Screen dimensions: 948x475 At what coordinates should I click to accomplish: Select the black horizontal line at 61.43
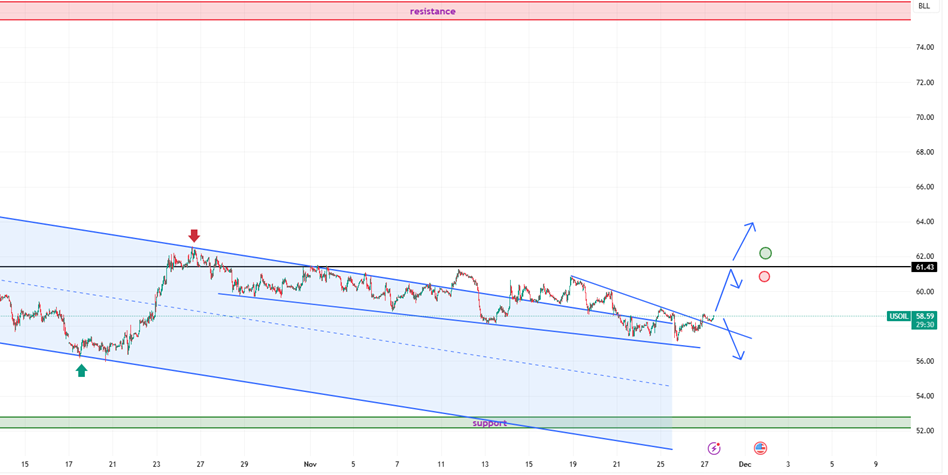point(500,267)
